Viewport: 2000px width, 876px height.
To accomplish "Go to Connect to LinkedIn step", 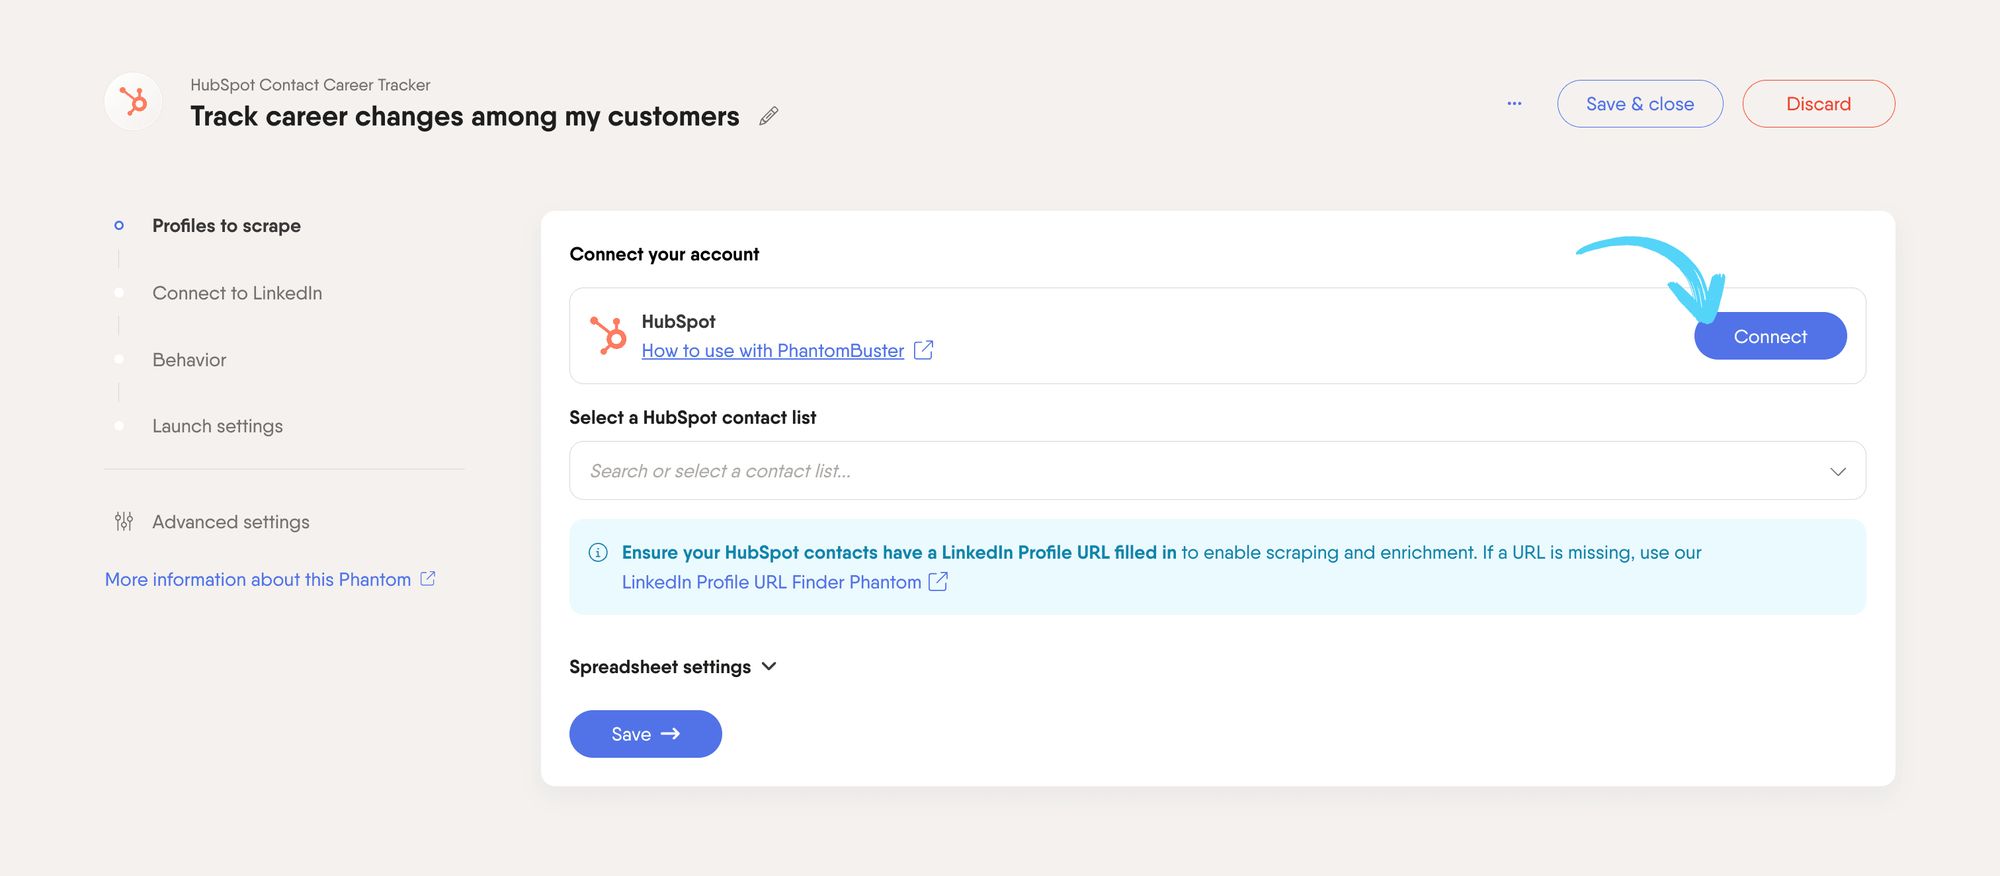I will click(x=237, y=293).
